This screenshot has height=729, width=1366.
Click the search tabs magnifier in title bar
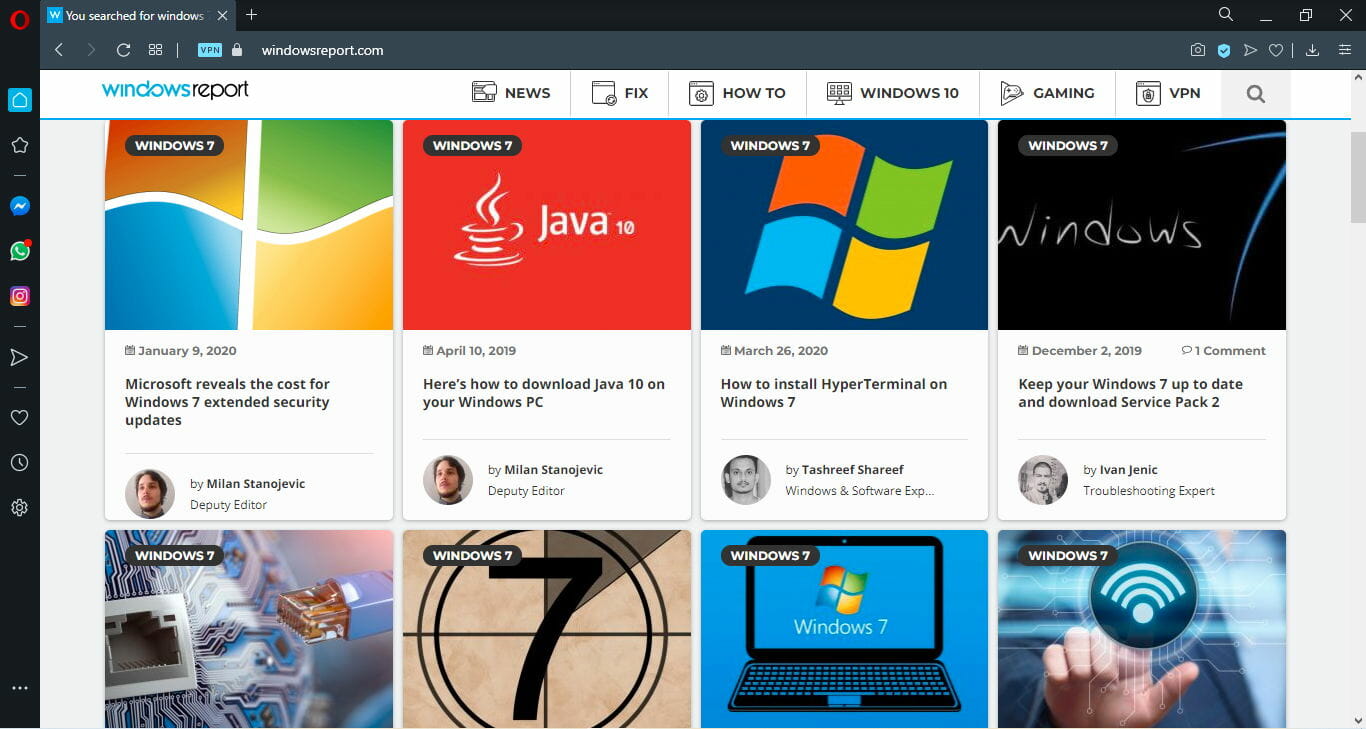[1225, 14]
